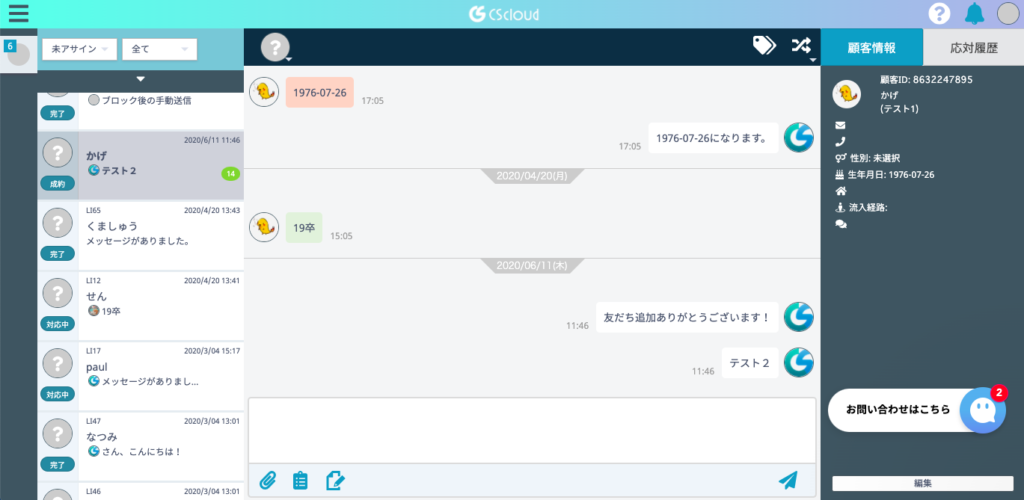Open the hamburger main menu
The width and height of the screenshot is (1024, 500).
click(x=18, y=13)
